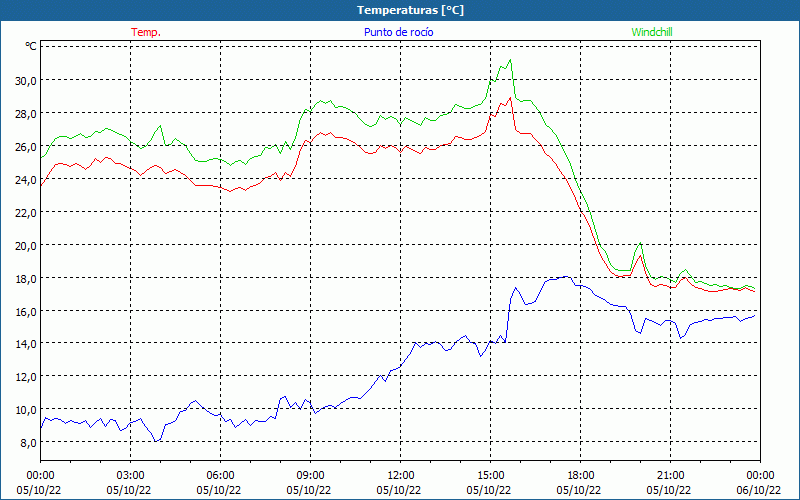Click the 15:00 time axis label

[490, 476]
